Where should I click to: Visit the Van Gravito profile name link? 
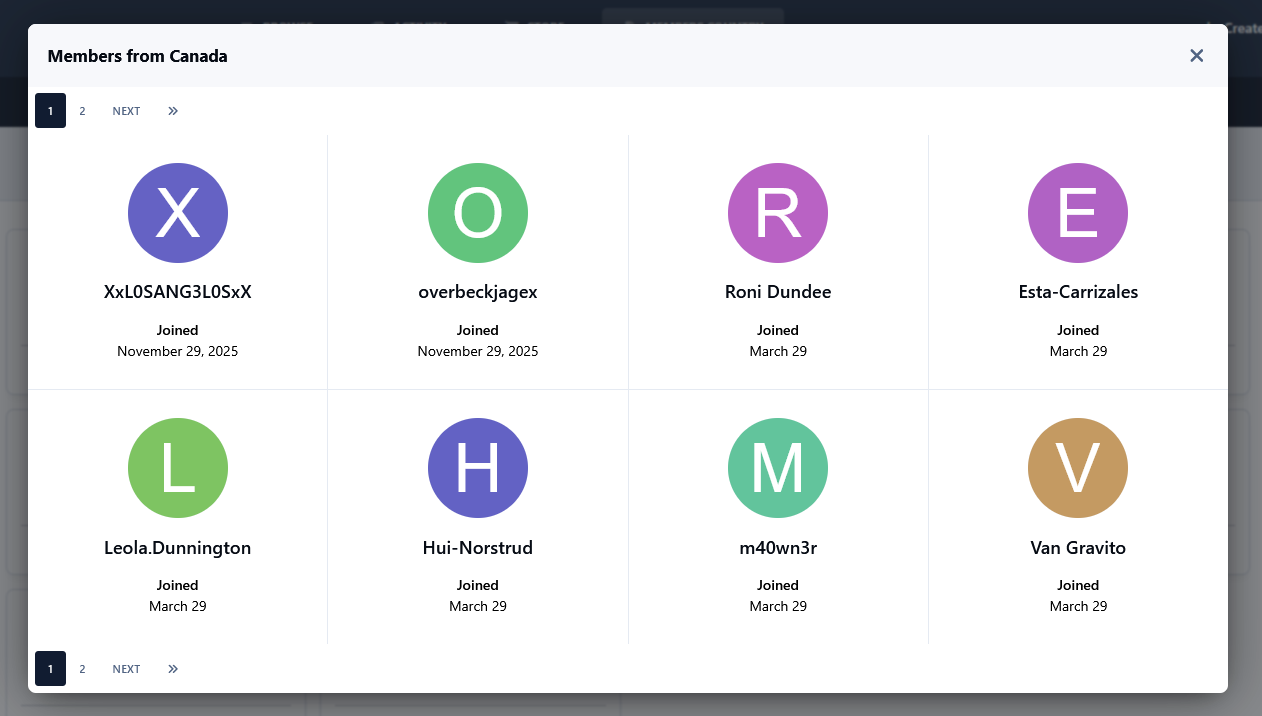1078,548
